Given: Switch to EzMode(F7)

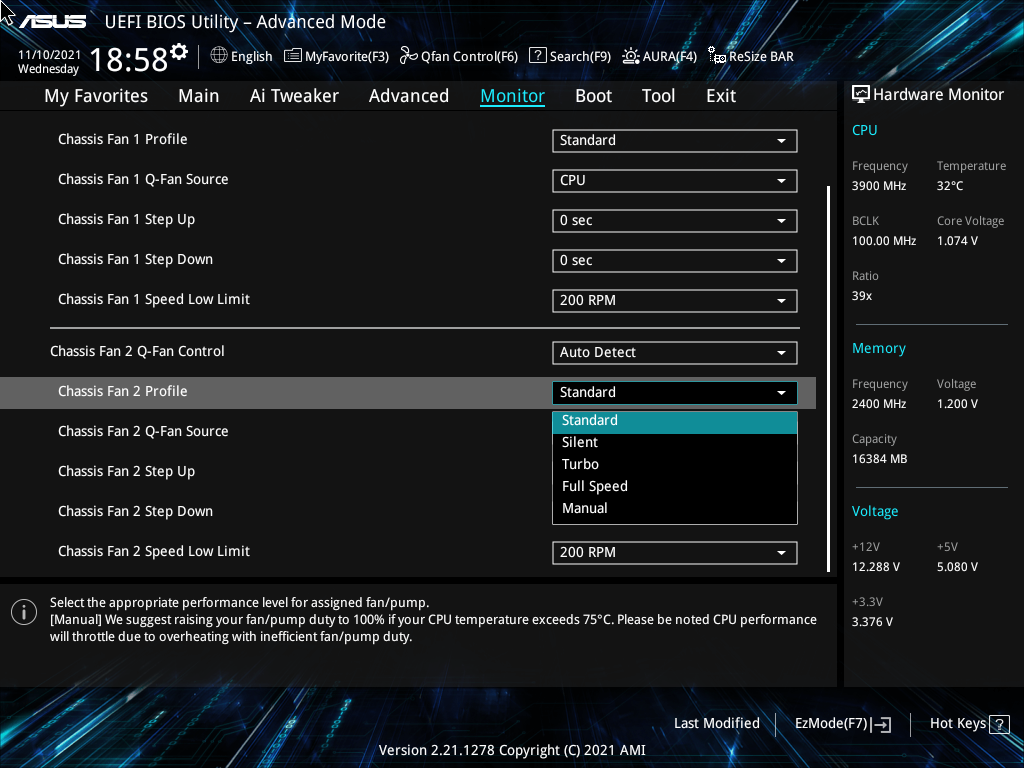Looking at the screenshot, I should pyautogui.click(x=842, y=724).
